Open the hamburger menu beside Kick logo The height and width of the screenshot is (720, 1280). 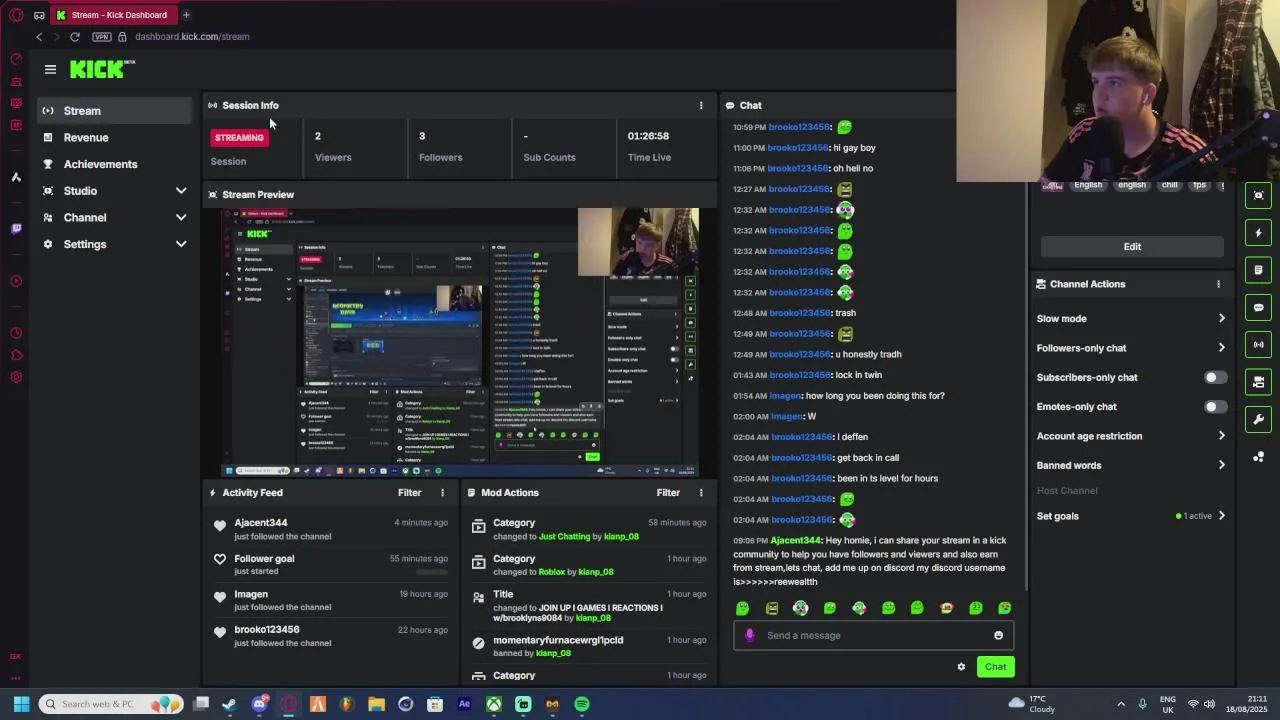(x=50, y=69)
